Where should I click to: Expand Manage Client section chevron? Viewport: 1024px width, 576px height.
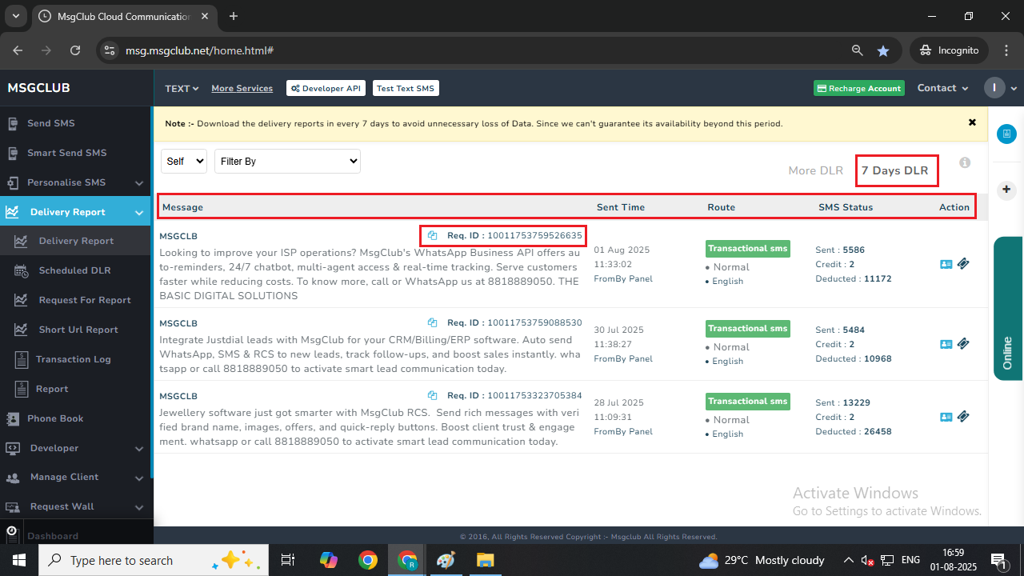(x=139, y=478)
